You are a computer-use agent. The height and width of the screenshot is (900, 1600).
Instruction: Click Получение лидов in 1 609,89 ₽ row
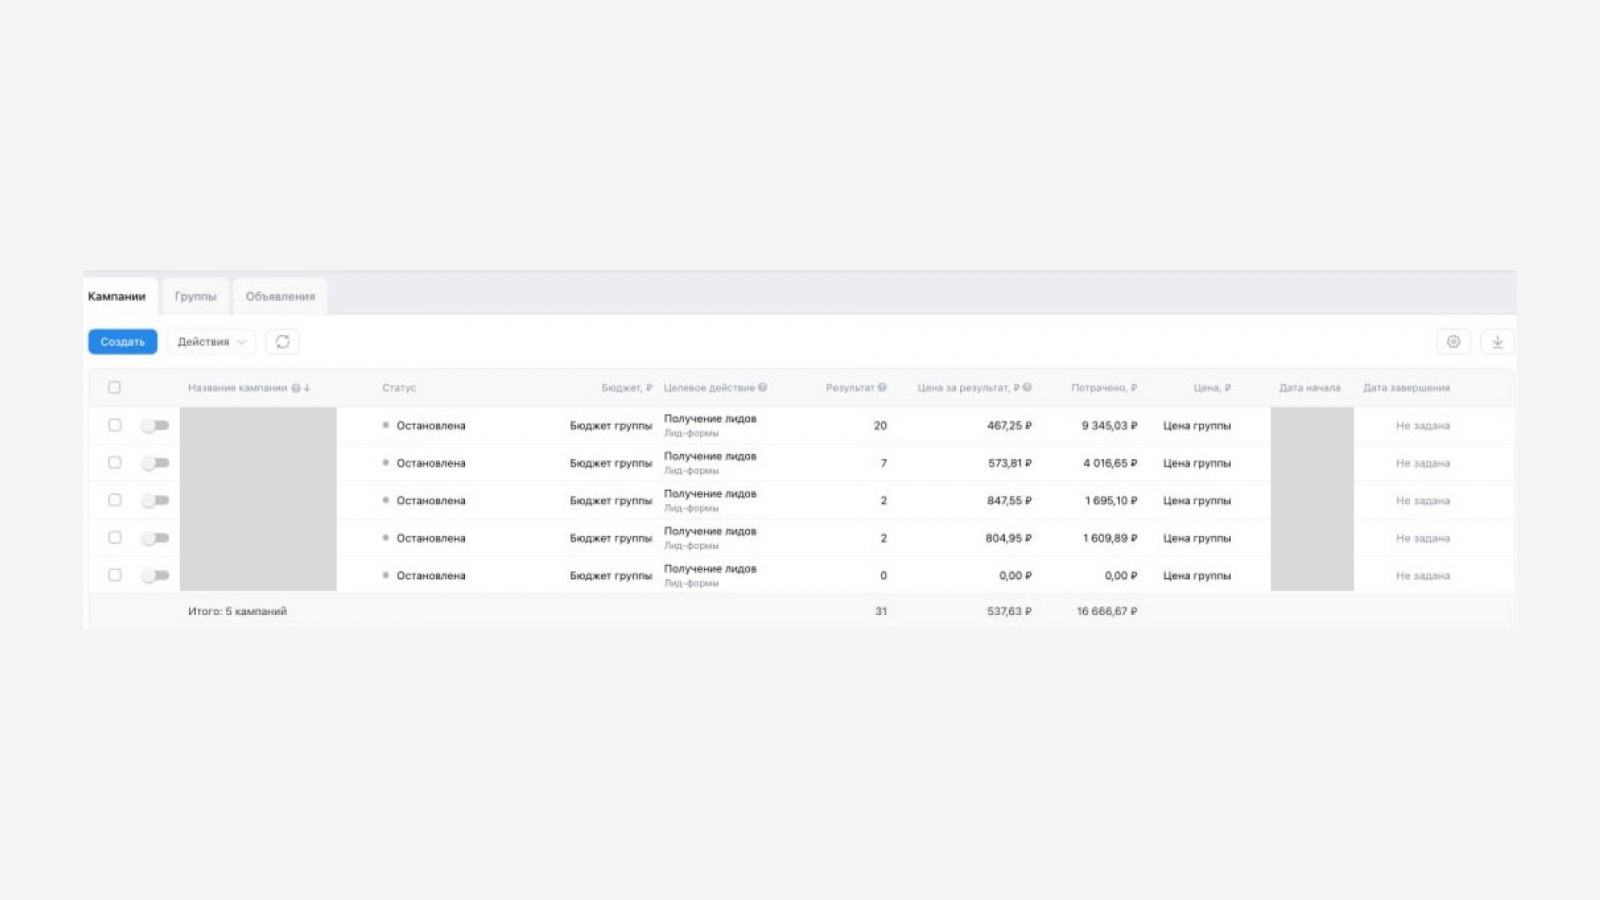710,531
